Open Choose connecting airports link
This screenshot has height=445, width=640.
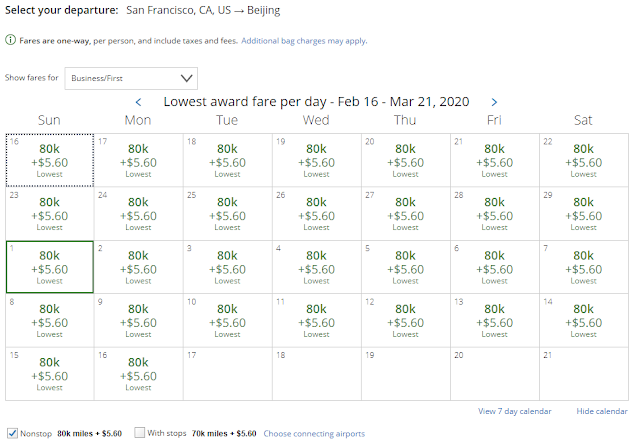313,433
